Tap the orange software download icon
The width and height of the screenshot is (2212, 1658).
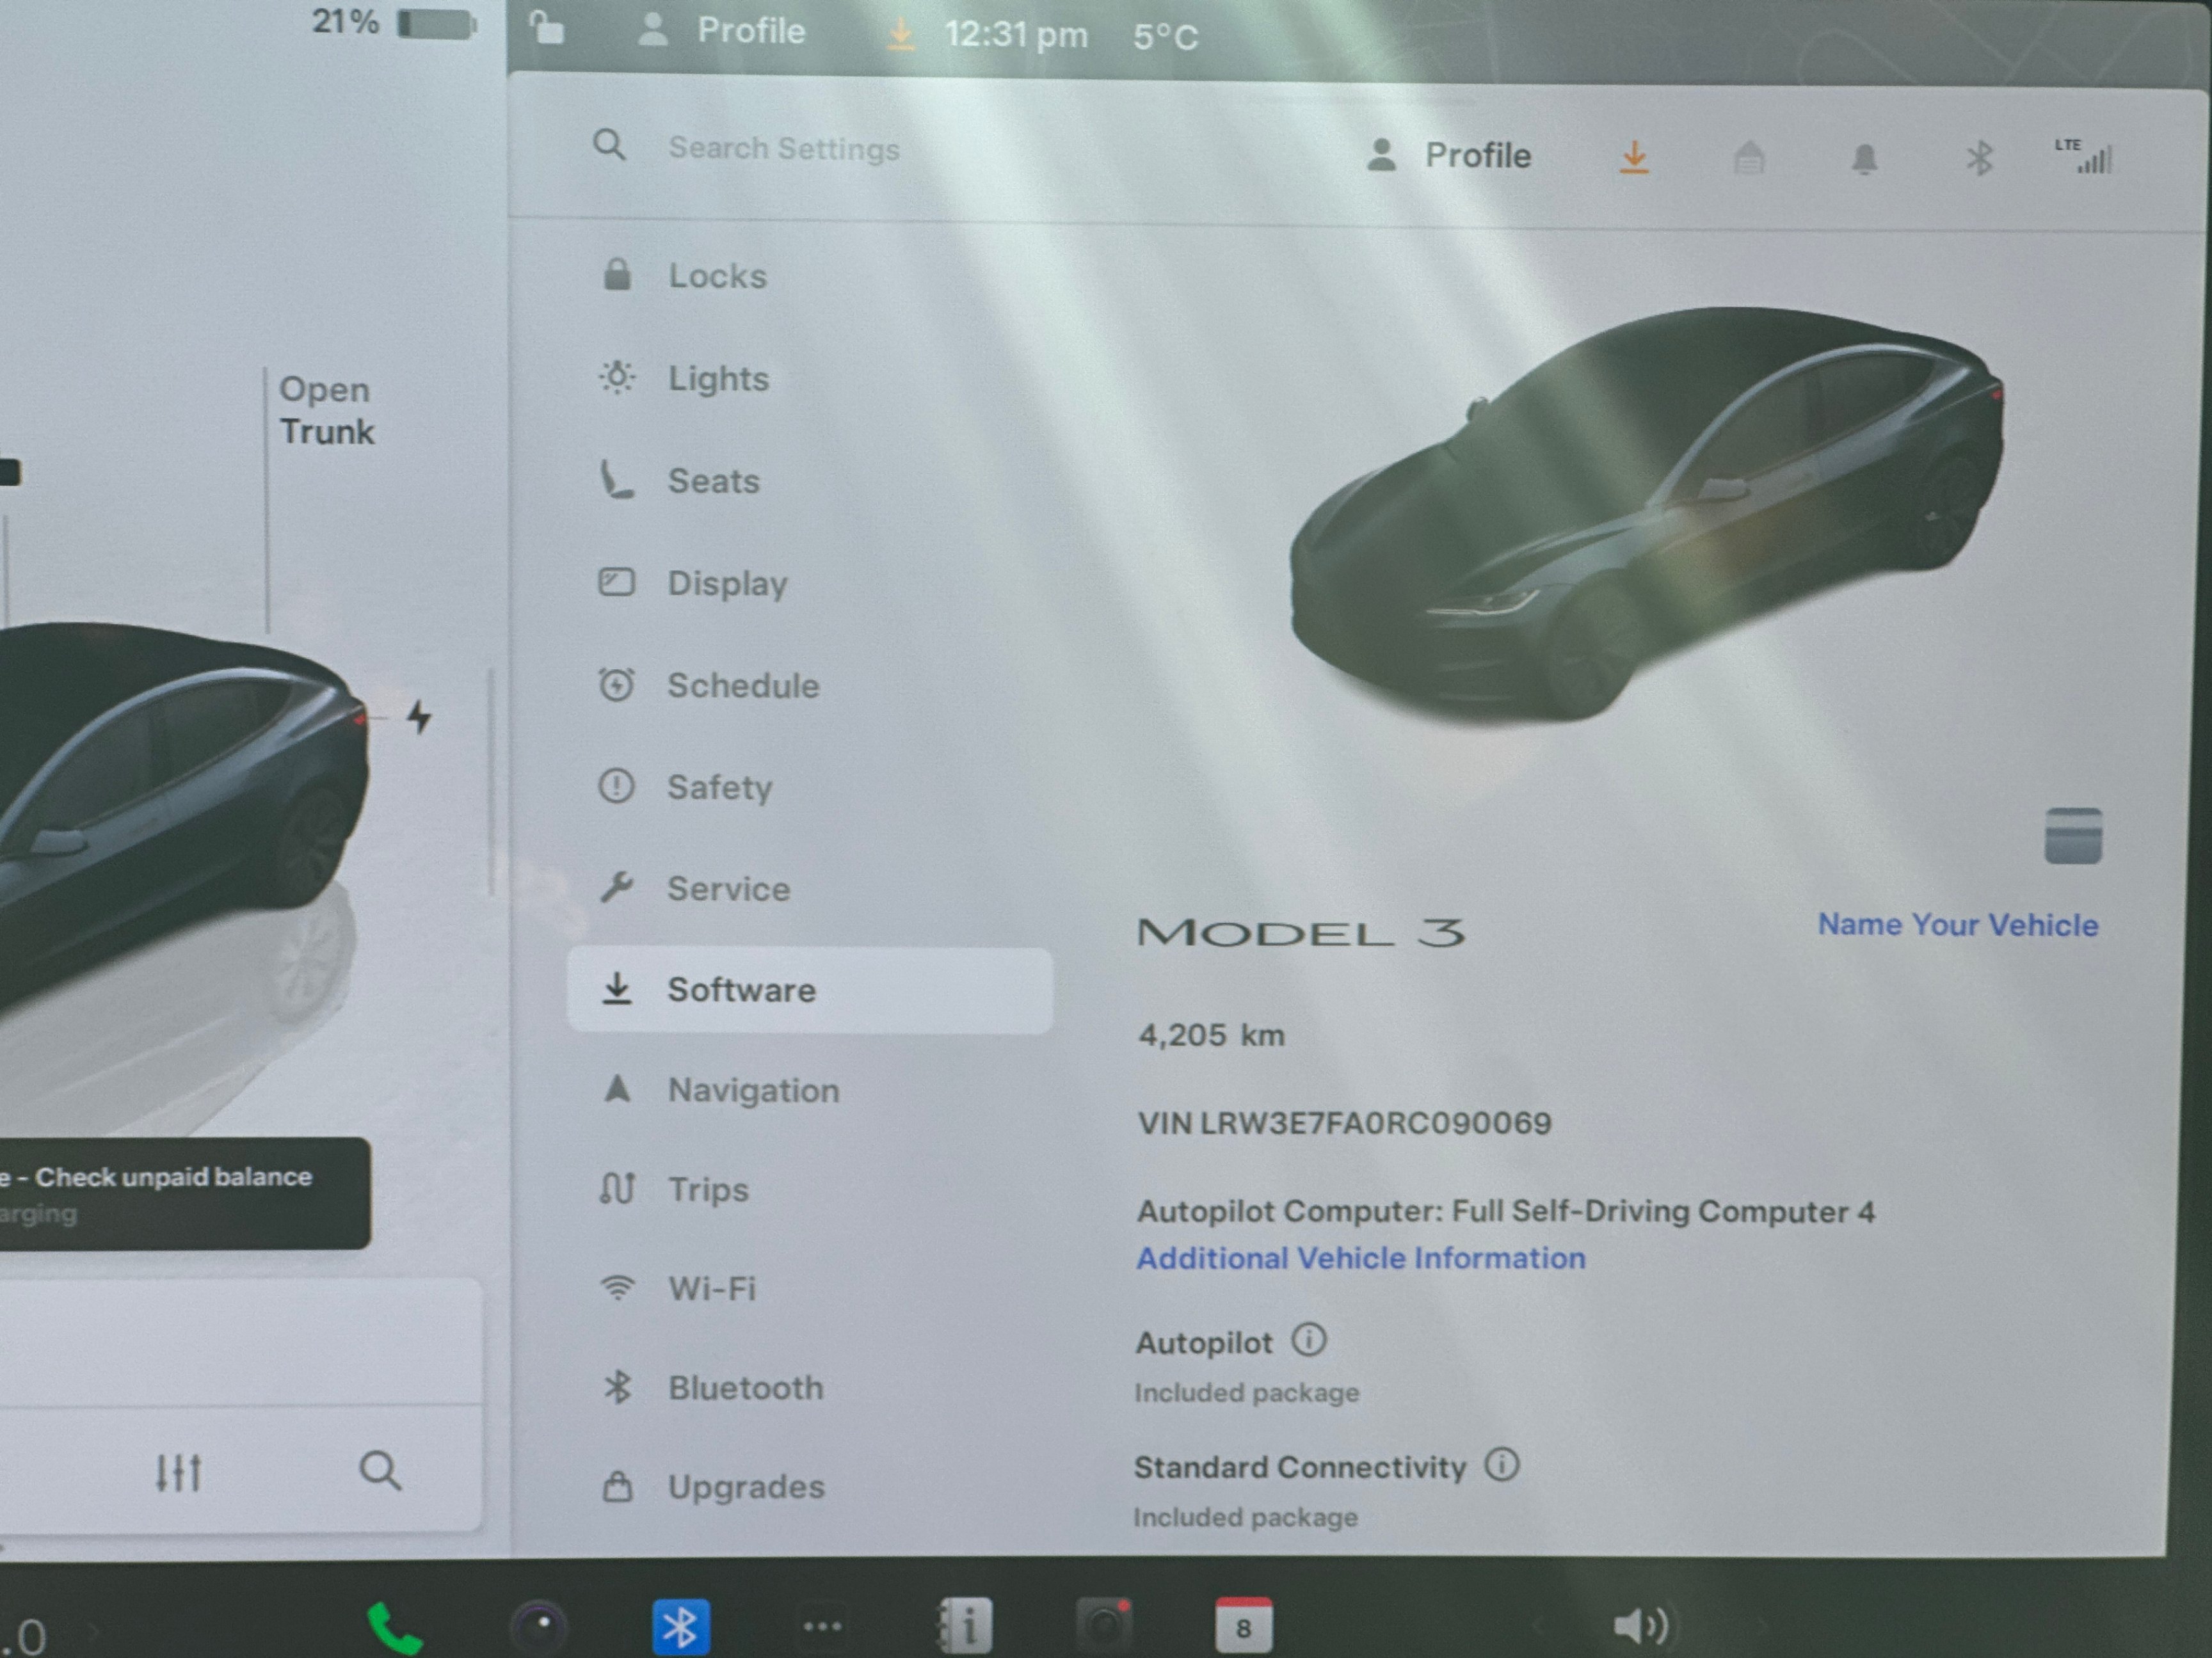click(x=1634, y=157)
